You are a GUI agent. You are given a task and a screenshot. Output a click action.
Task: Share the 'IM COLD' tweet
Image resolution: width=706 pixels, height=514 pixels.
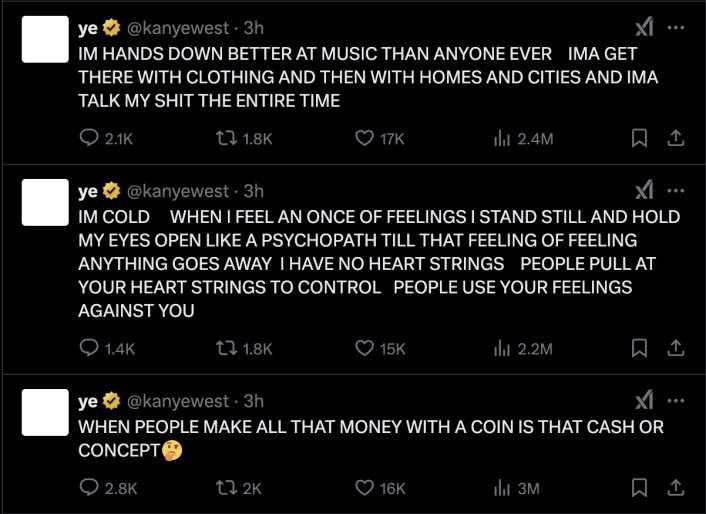(x=675, y=348)
